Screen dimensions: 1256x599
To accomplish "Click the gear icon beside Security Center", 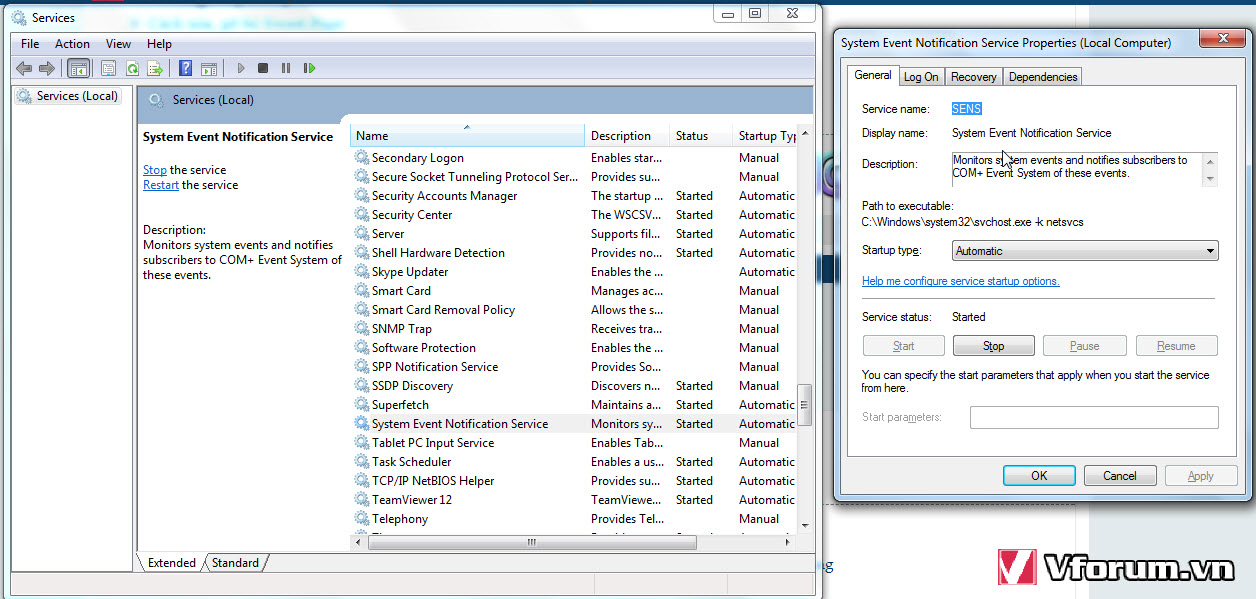I will (362, 215).
